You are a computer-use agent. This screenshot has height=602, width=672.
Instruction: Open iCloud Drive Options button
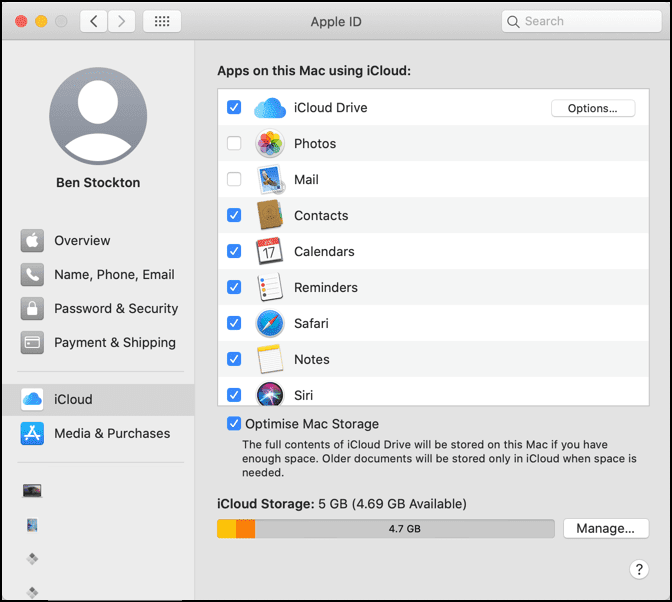pyautogui.click(x=593, y=108)
